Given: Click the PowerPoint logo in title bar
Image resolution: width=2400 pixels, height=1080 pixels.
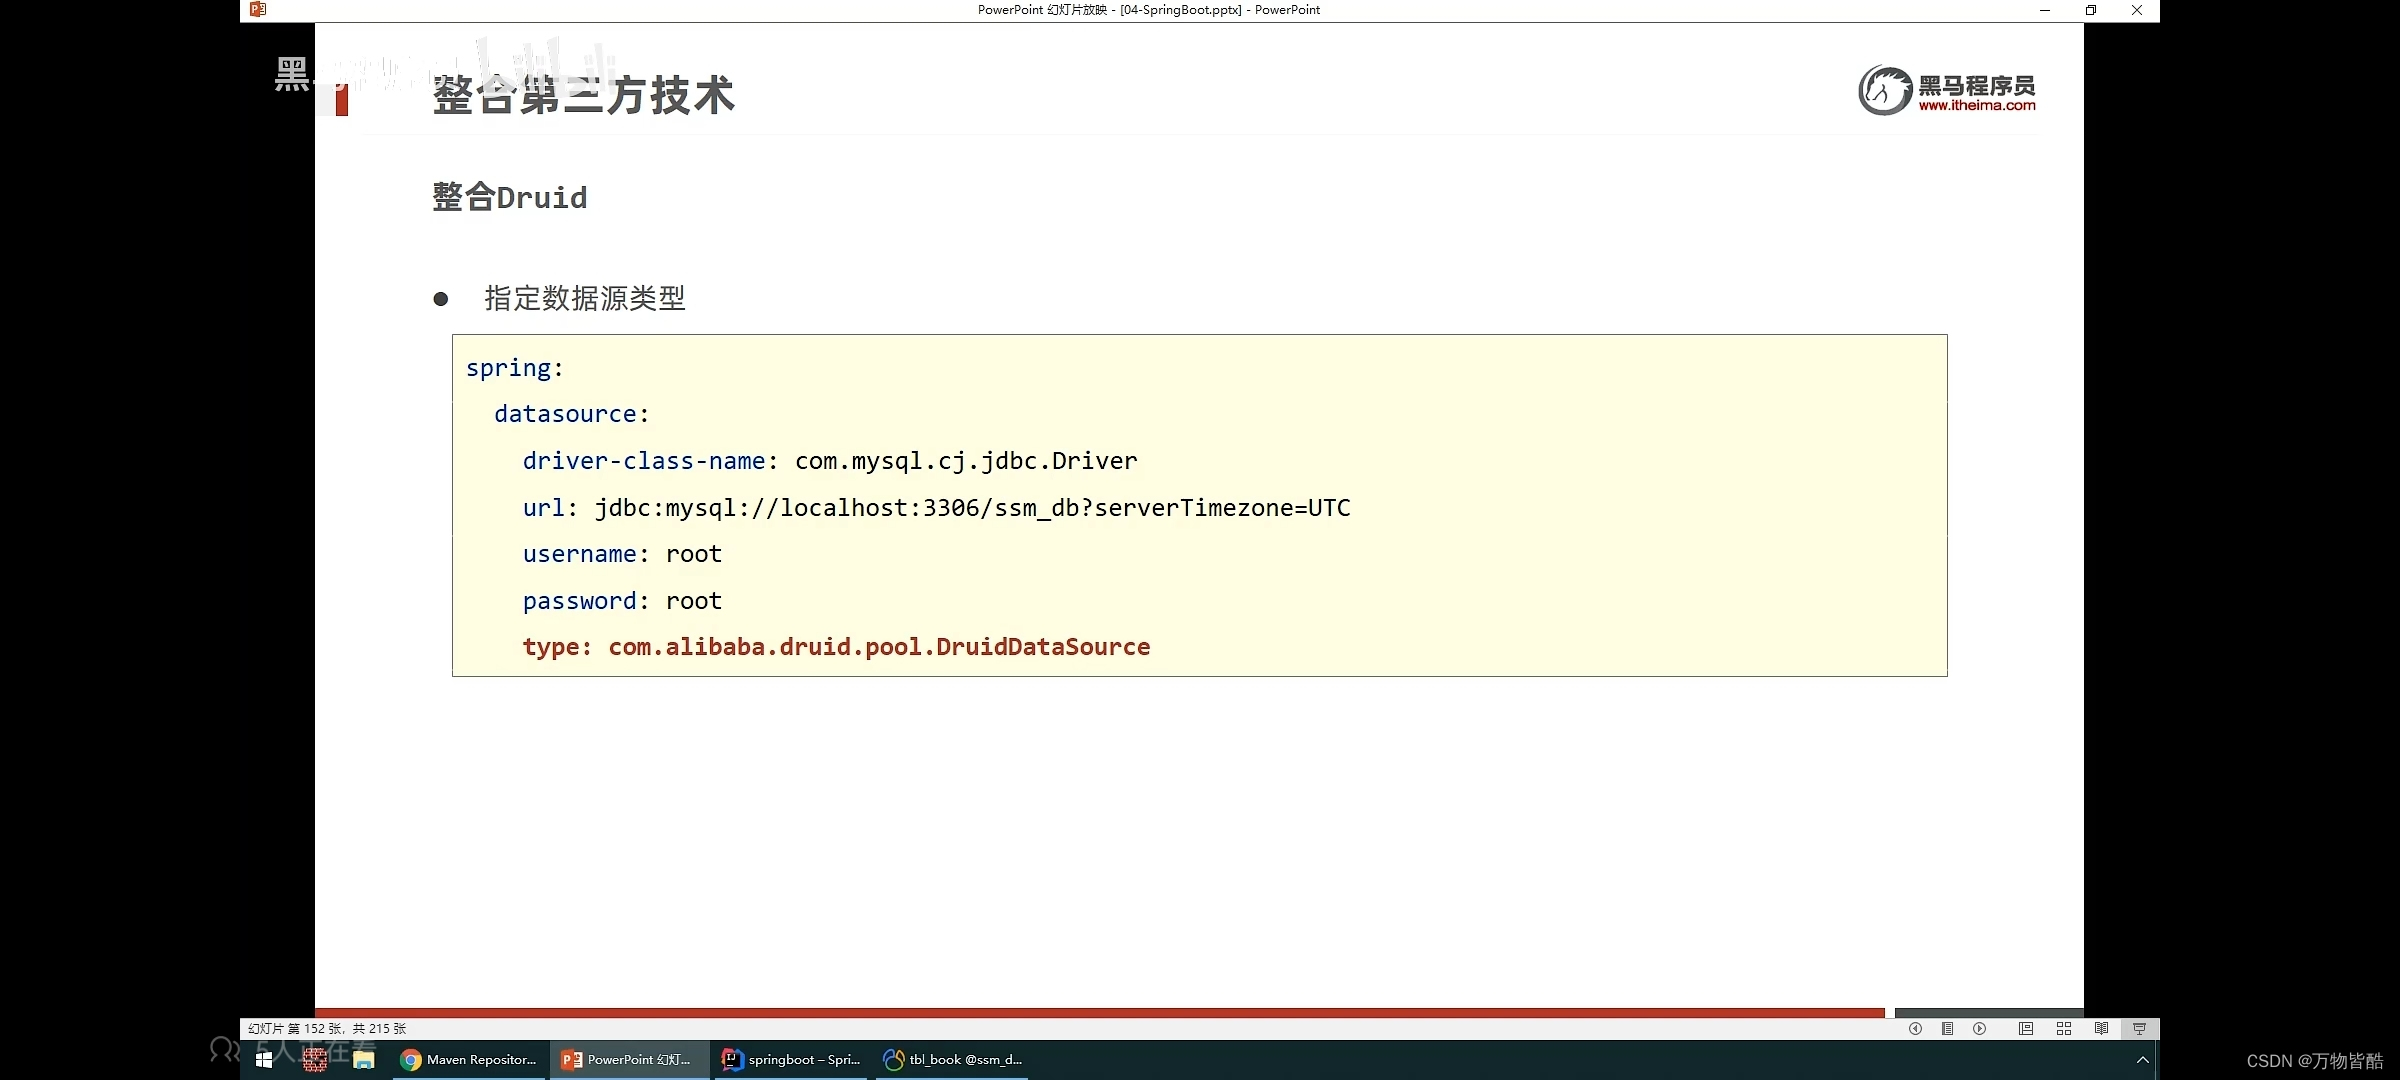Looking at the screenshot, I should pyautogui.click(x=258, y=10).
